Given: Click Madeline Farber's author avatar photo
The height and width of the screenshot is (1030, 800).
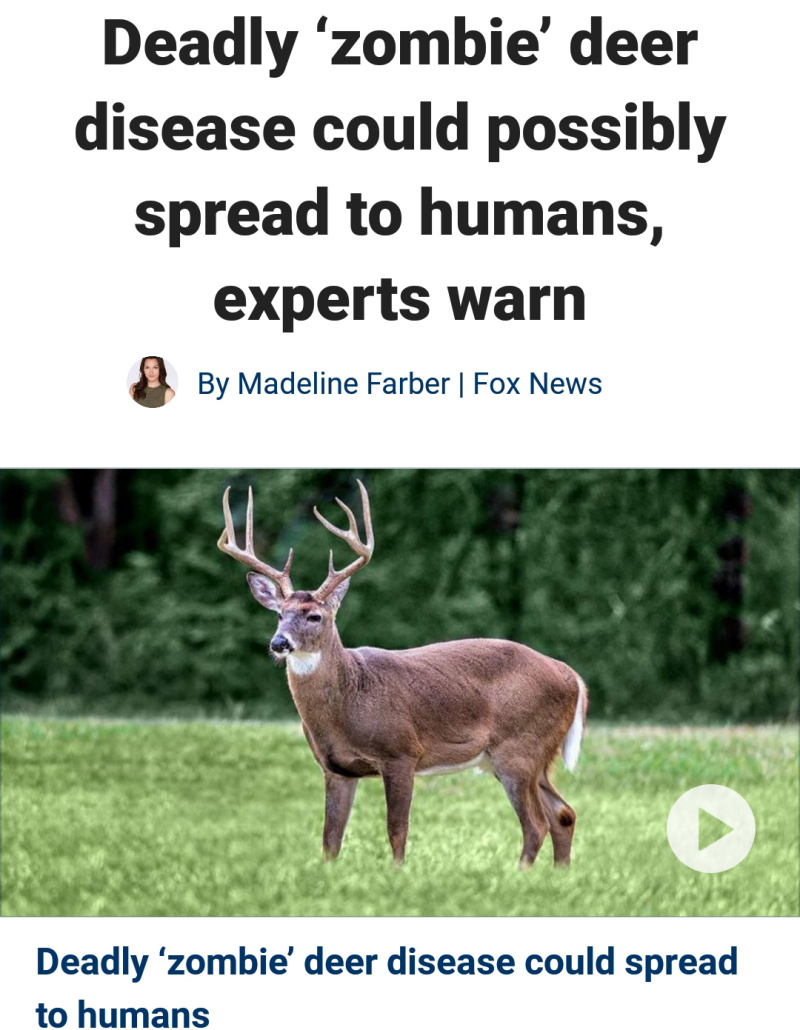Looking at the screenshot, I should click(152, 382).
